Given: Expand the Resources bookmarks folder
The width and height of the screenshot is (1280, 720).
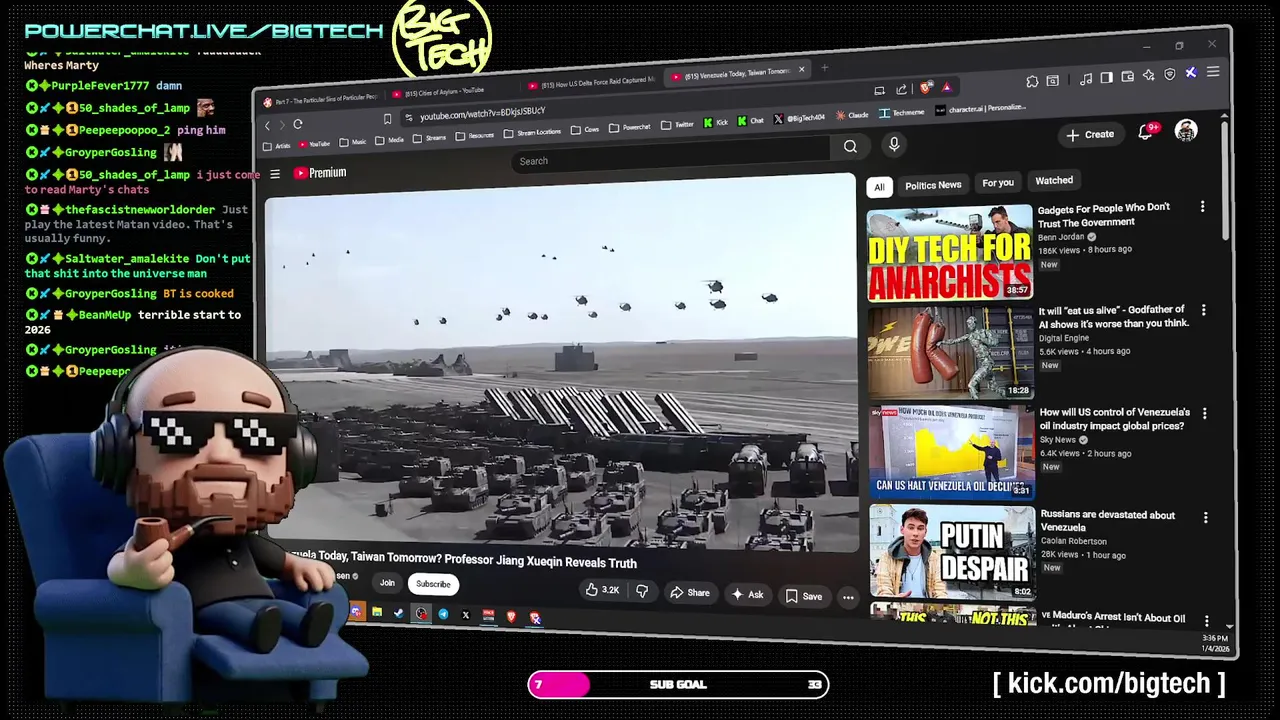Looking at the screenshot, I should tap(476, 136).
